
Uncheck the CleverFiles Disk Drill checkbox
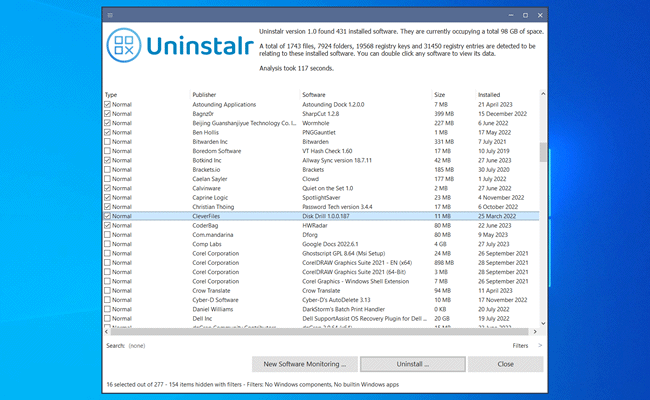[x=107, y=216]
